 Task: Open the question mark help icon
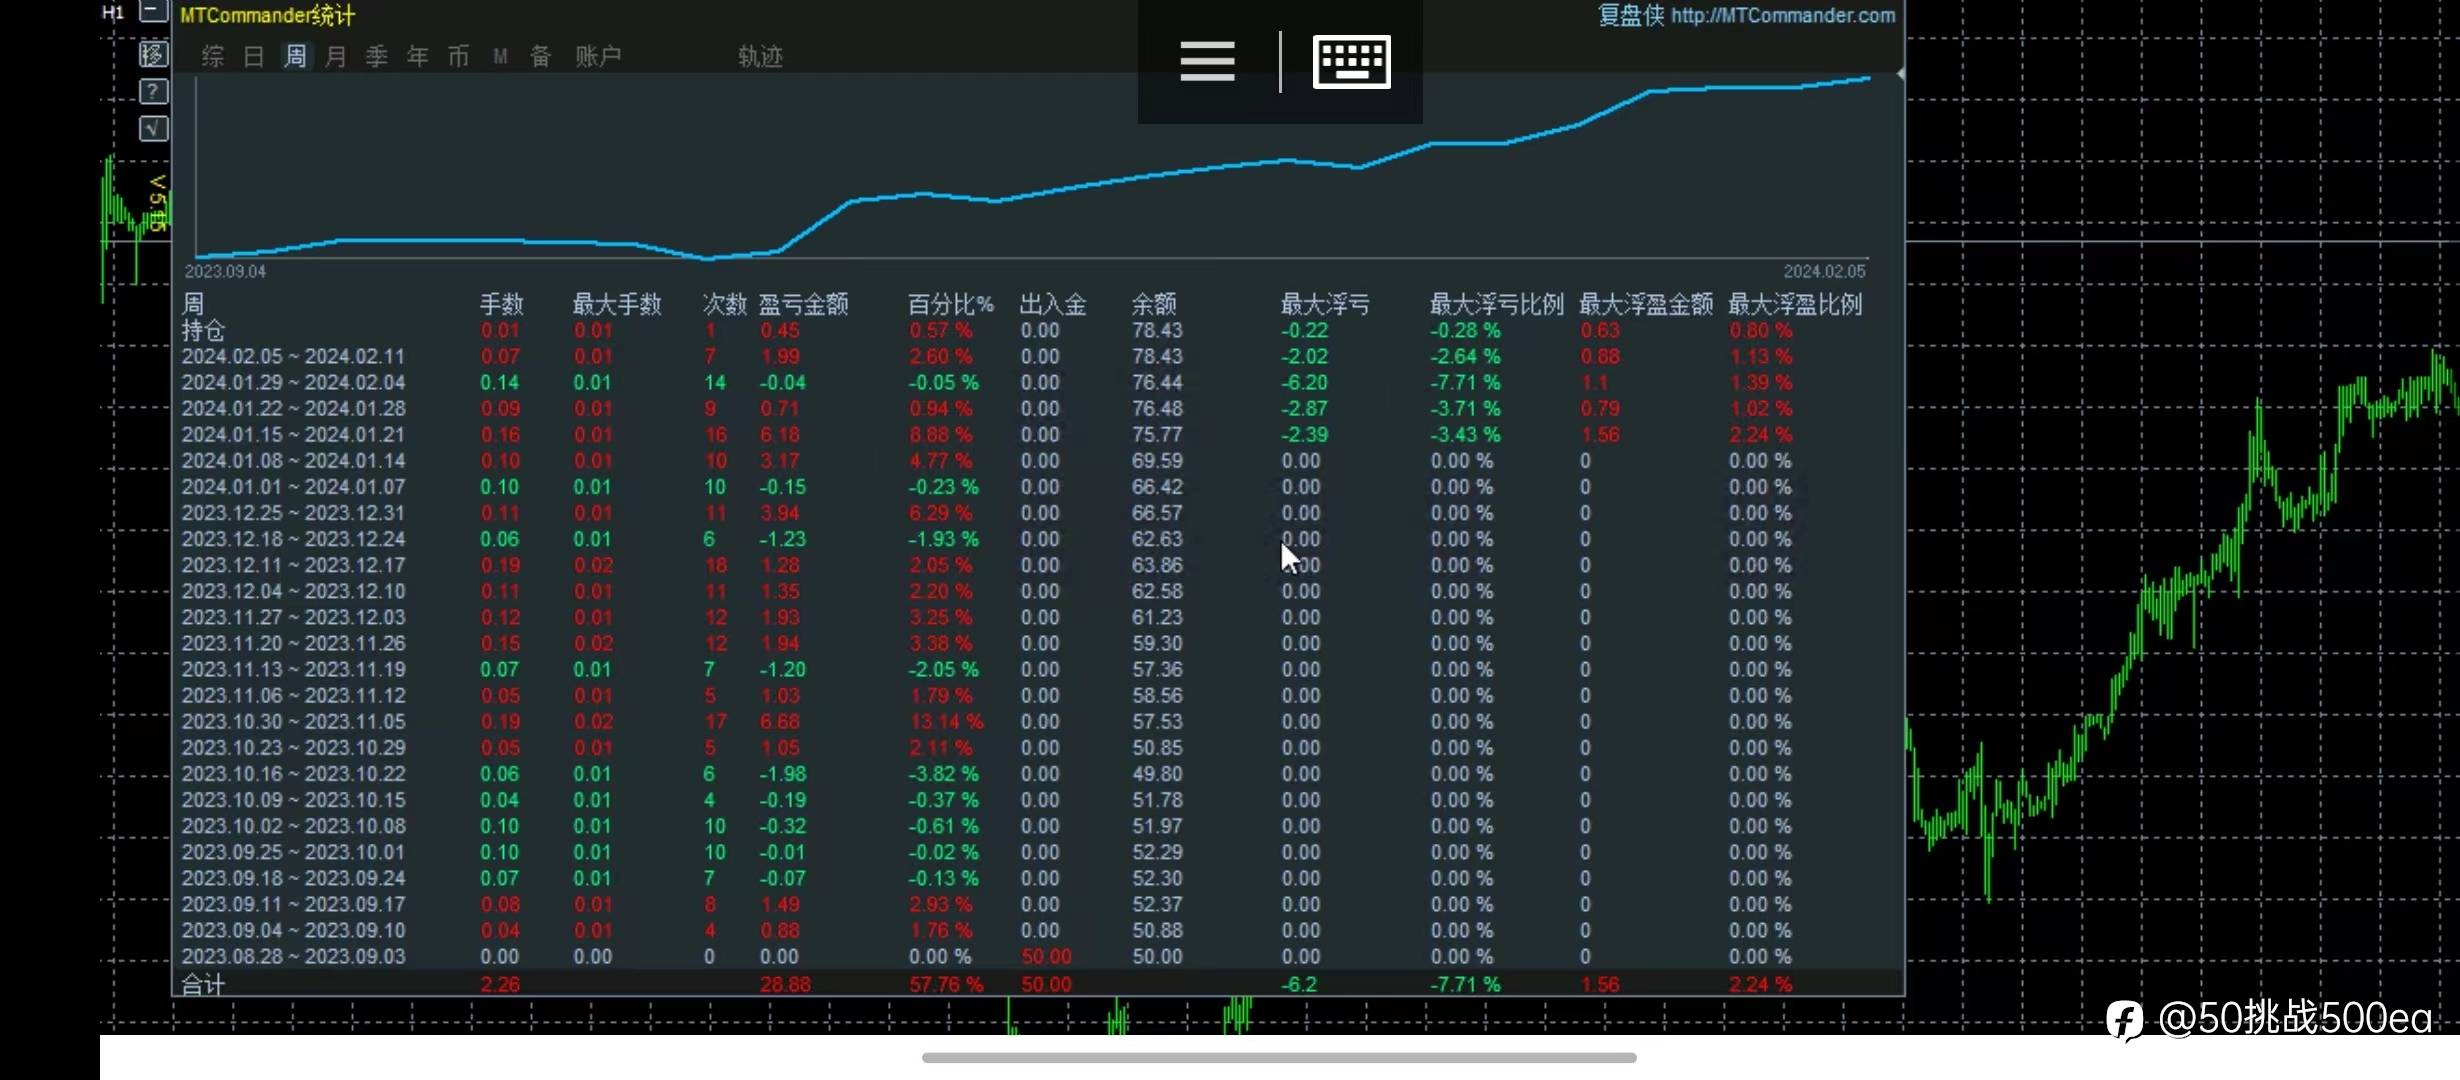click(153, 92)
